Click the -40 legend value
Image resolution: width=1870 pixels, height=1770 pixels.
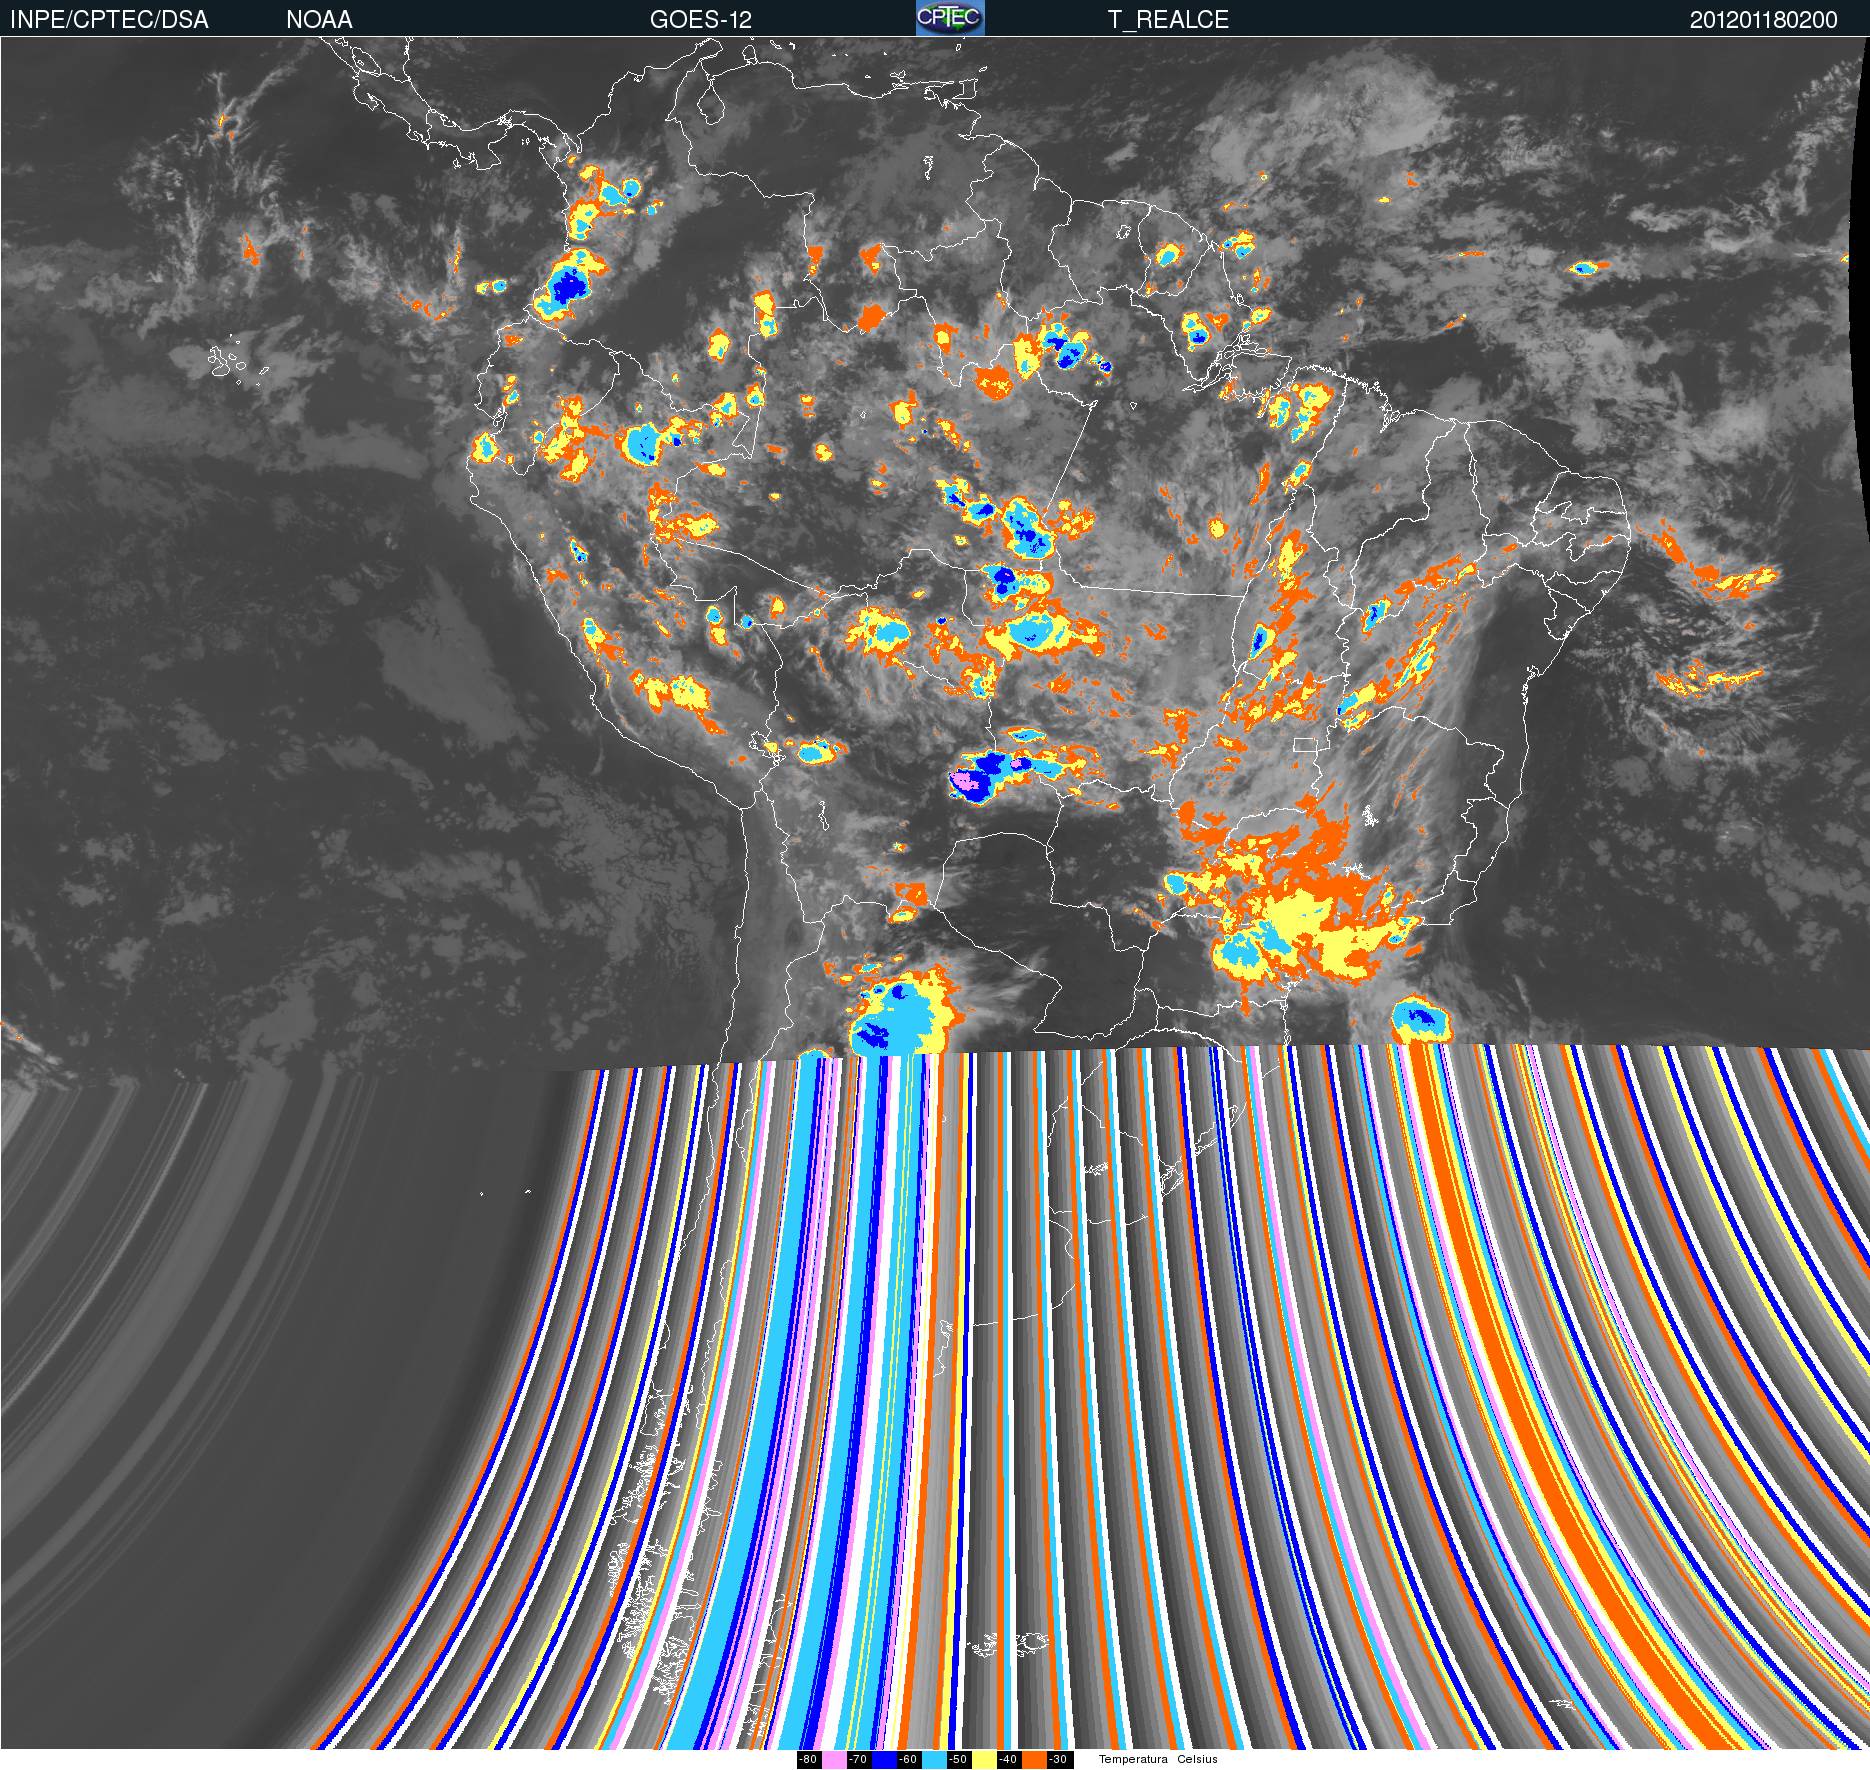click(x=1009, y=1760)
